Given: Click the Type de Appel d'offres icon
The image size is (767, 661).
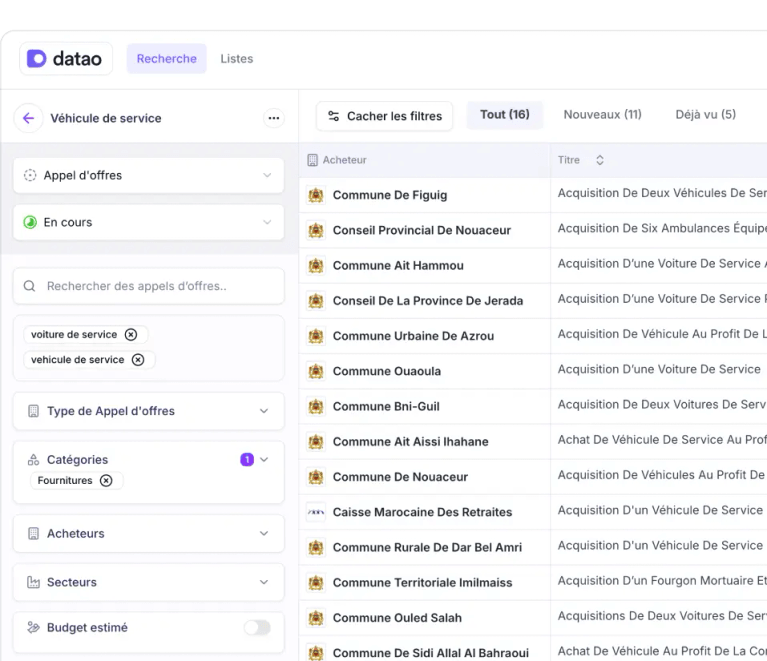Looking at the screenshot, I should point(33,411).
